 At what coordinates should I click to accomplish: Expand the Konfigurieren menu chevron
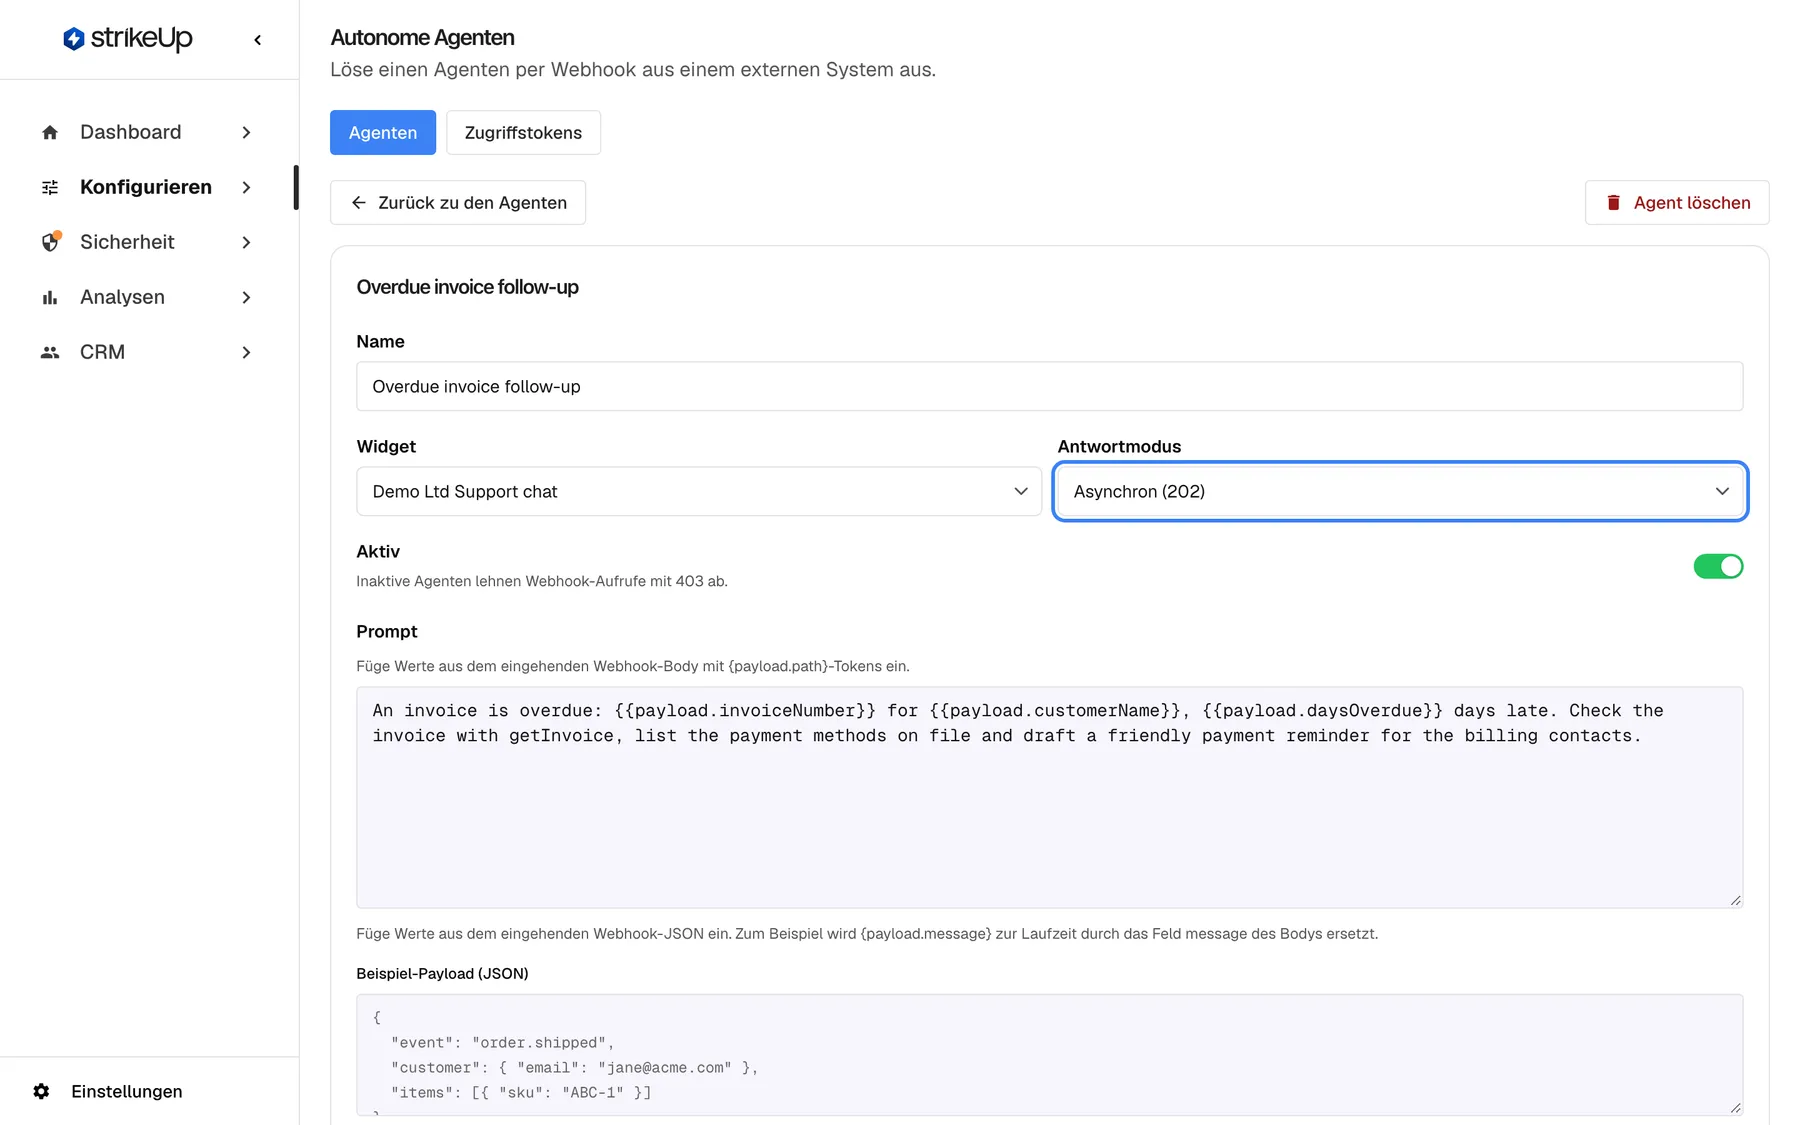click(x=246, y=187)
